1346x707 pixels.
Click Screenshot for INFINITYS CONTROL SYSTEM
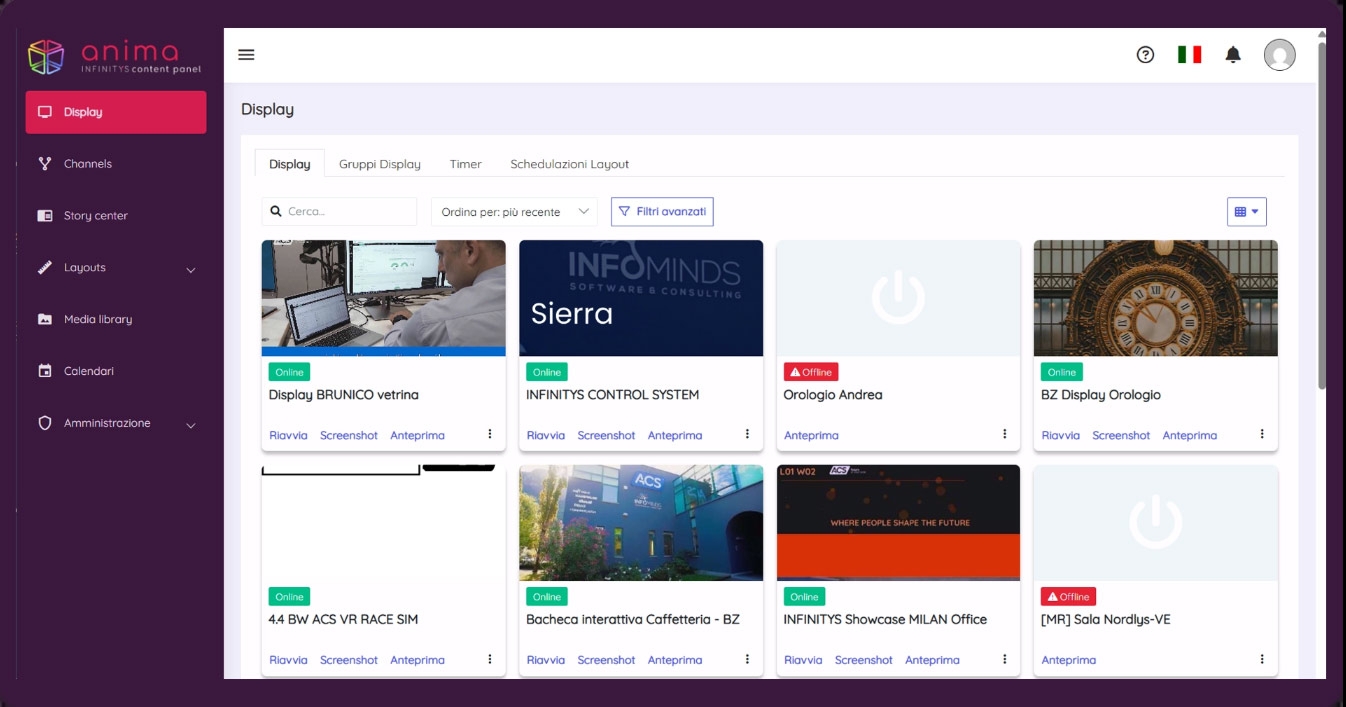pos(606,435)
